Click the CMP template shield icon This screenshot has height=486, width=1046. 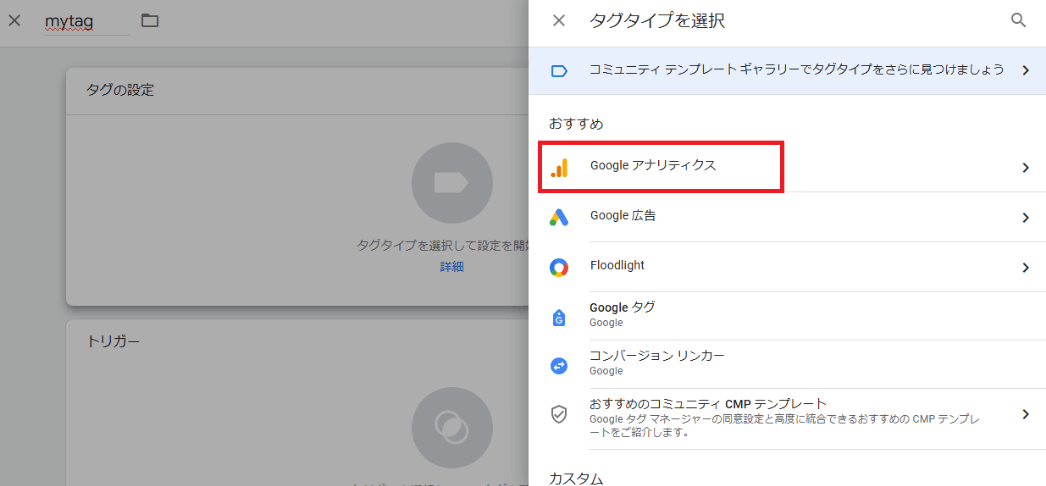click(559, 414)
